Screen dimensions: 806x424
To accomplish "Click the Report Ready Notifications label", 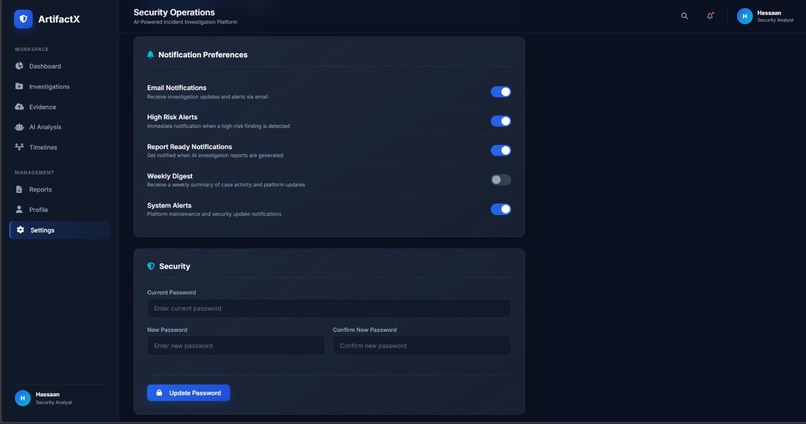I will tap(189, 146).
